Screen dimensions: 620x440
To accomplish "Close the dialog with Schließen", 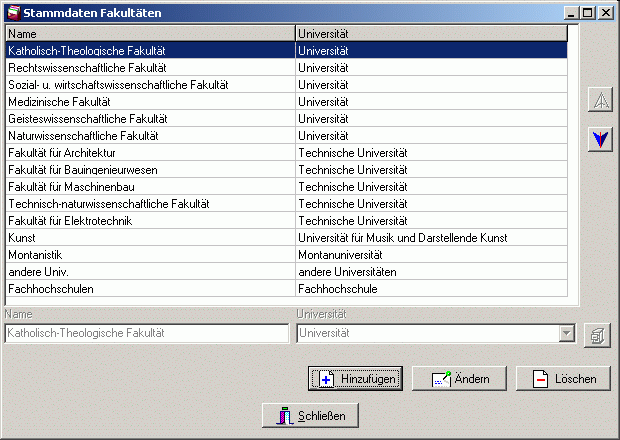I will (310, 415).
